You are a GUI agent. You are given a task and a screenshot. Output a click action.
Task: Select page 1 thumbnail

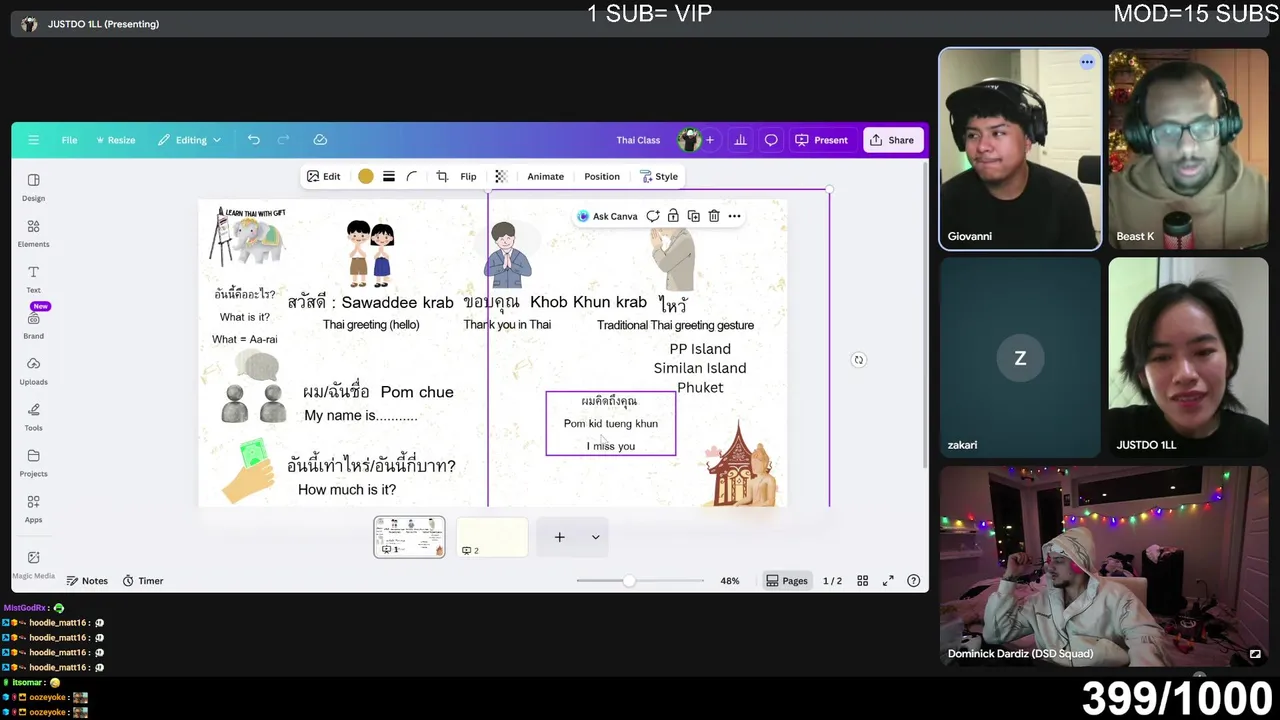[x=409, y=537]
